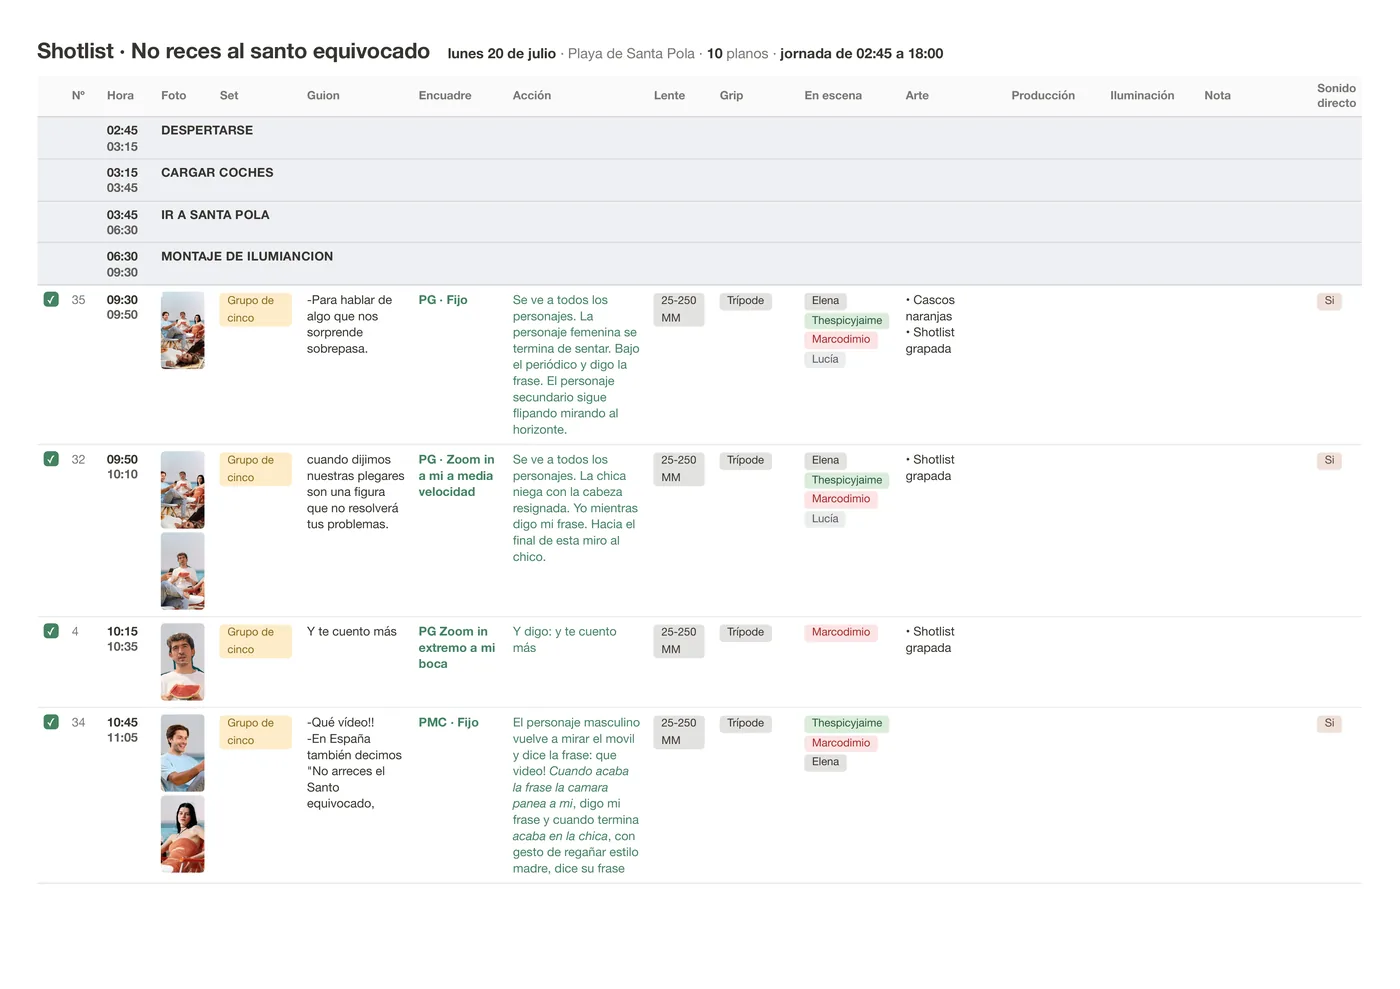Open the second photo of shot 32
The height and width of the screenshot is (989, 1400).
point(182,571)
